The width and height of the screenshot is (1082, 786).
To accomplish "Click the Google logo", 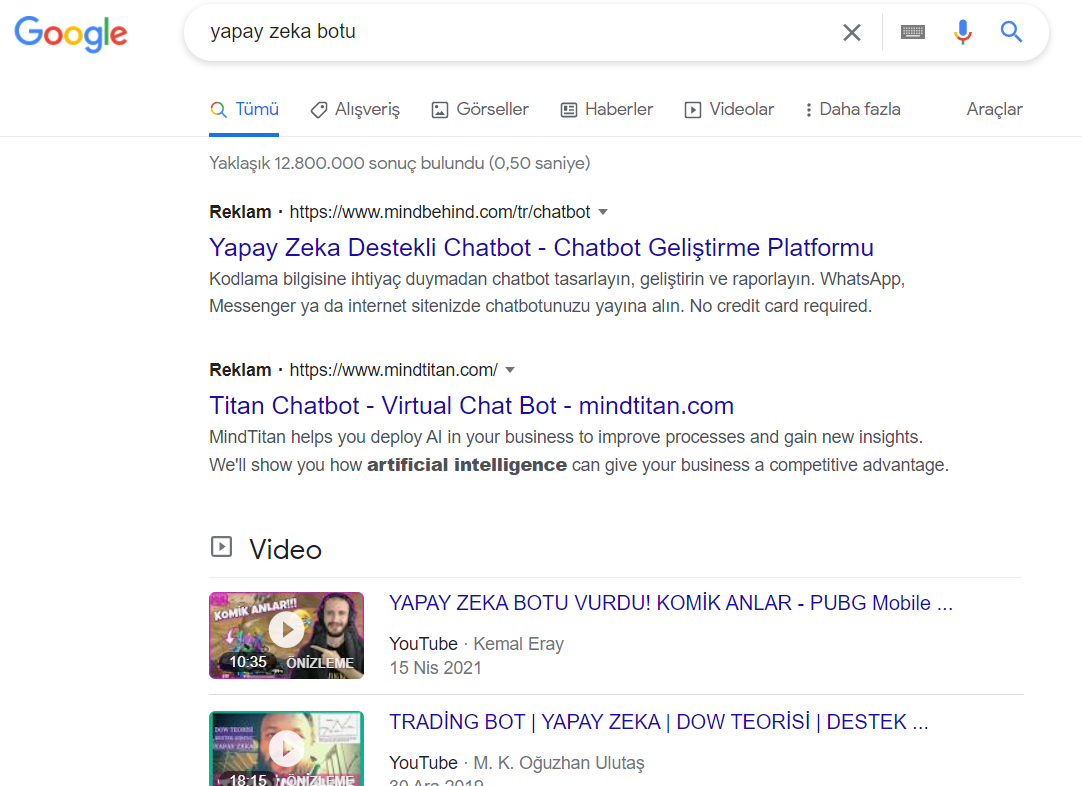I will [x=71, y=33].
